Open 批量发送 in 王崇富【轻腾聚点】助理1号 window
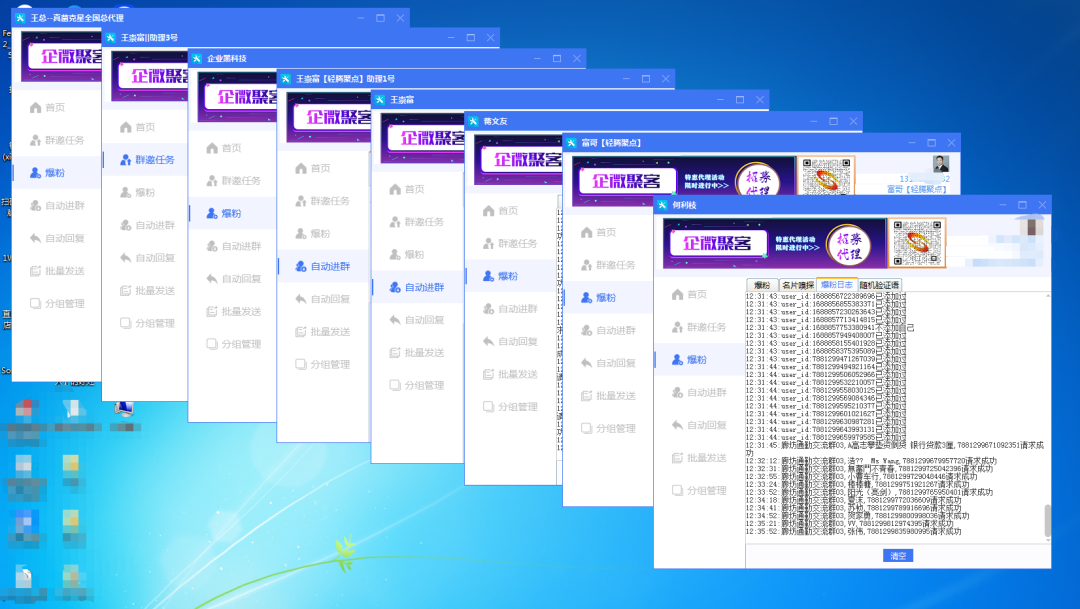This screenshot has height=609, width=1080. [x=322, y=332]
